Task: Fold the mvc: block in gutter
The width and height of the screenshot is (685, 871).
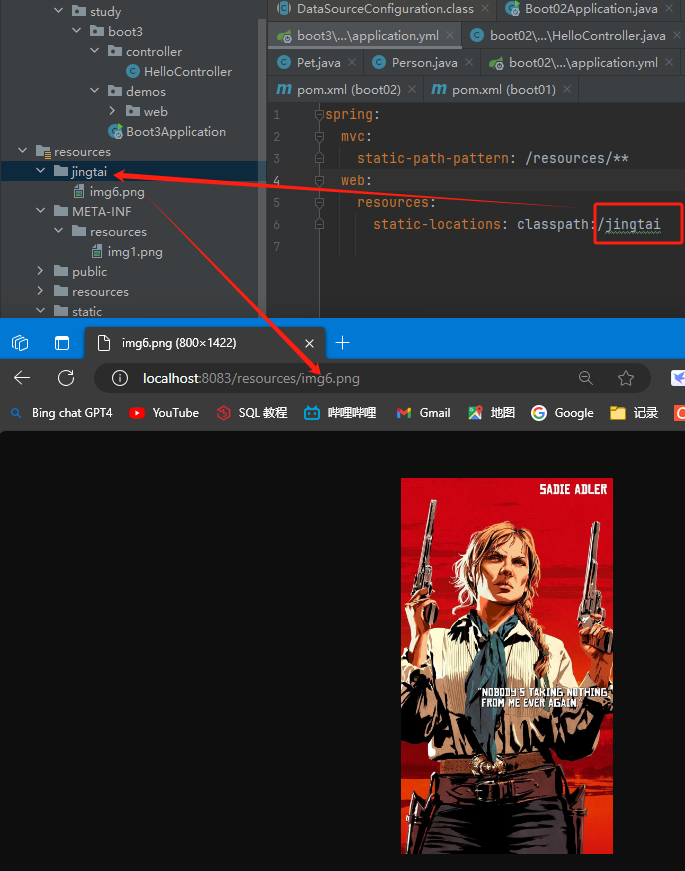Action: coord(319,136)
